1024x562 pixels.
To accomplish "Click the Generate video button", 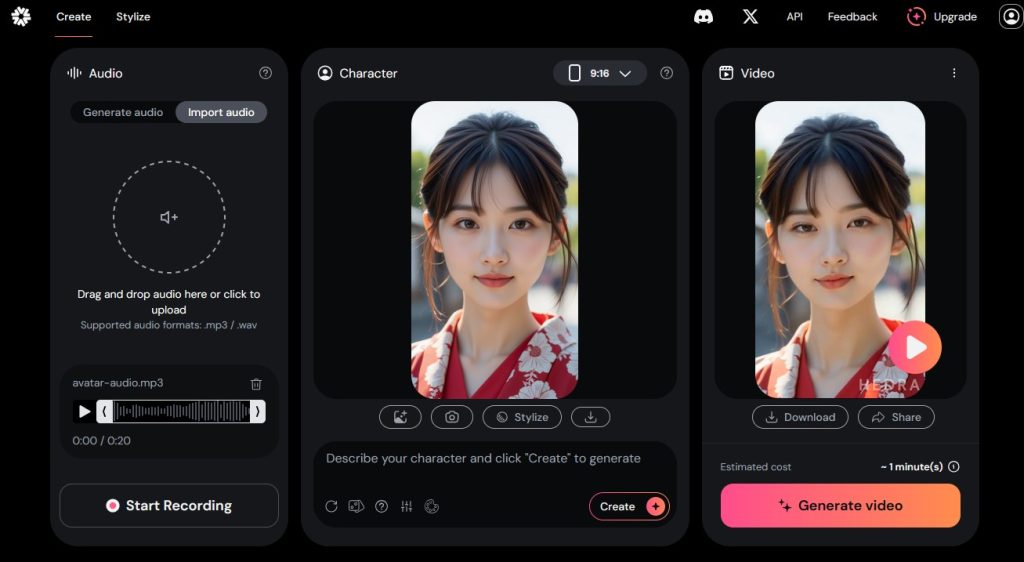I will 840,505.
